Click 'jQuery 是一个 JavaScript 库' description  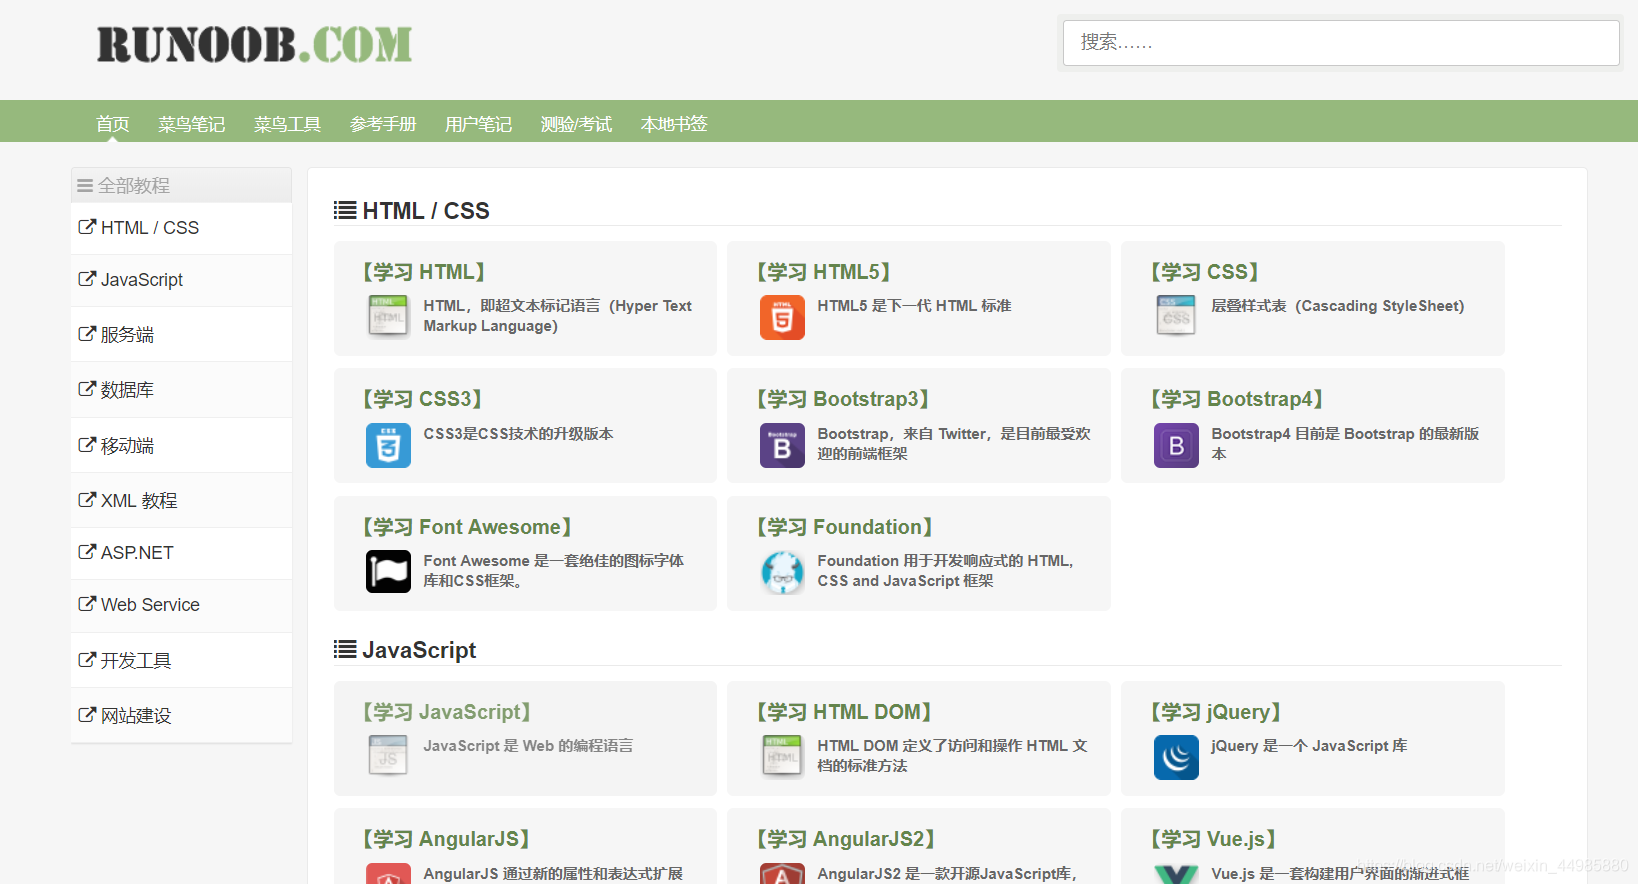[x=1309, y=746]
